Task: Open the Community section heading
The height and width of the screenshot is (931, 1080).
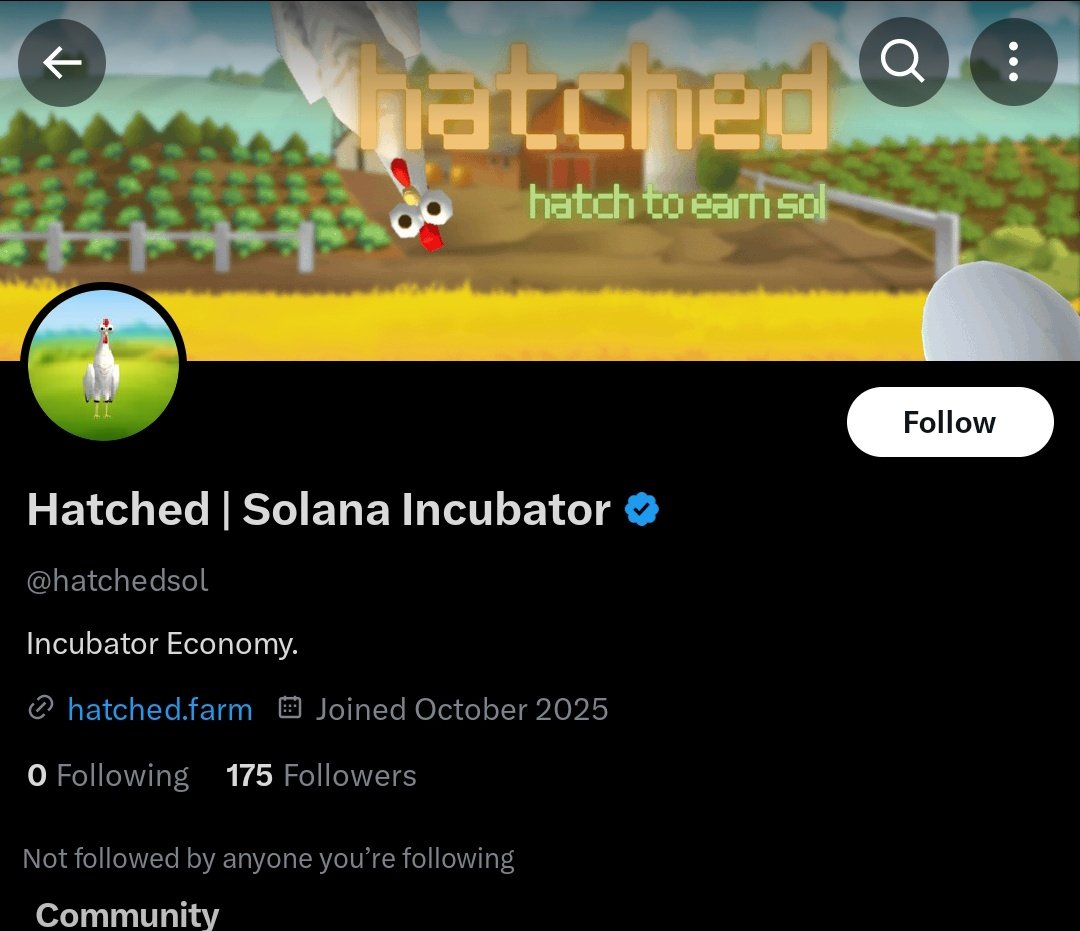Action: (x=127, y=914)
